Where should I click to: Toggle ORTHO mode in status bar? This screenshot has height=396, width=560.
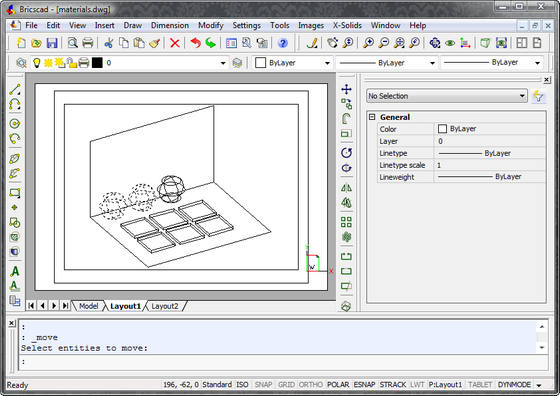(310, 385)
